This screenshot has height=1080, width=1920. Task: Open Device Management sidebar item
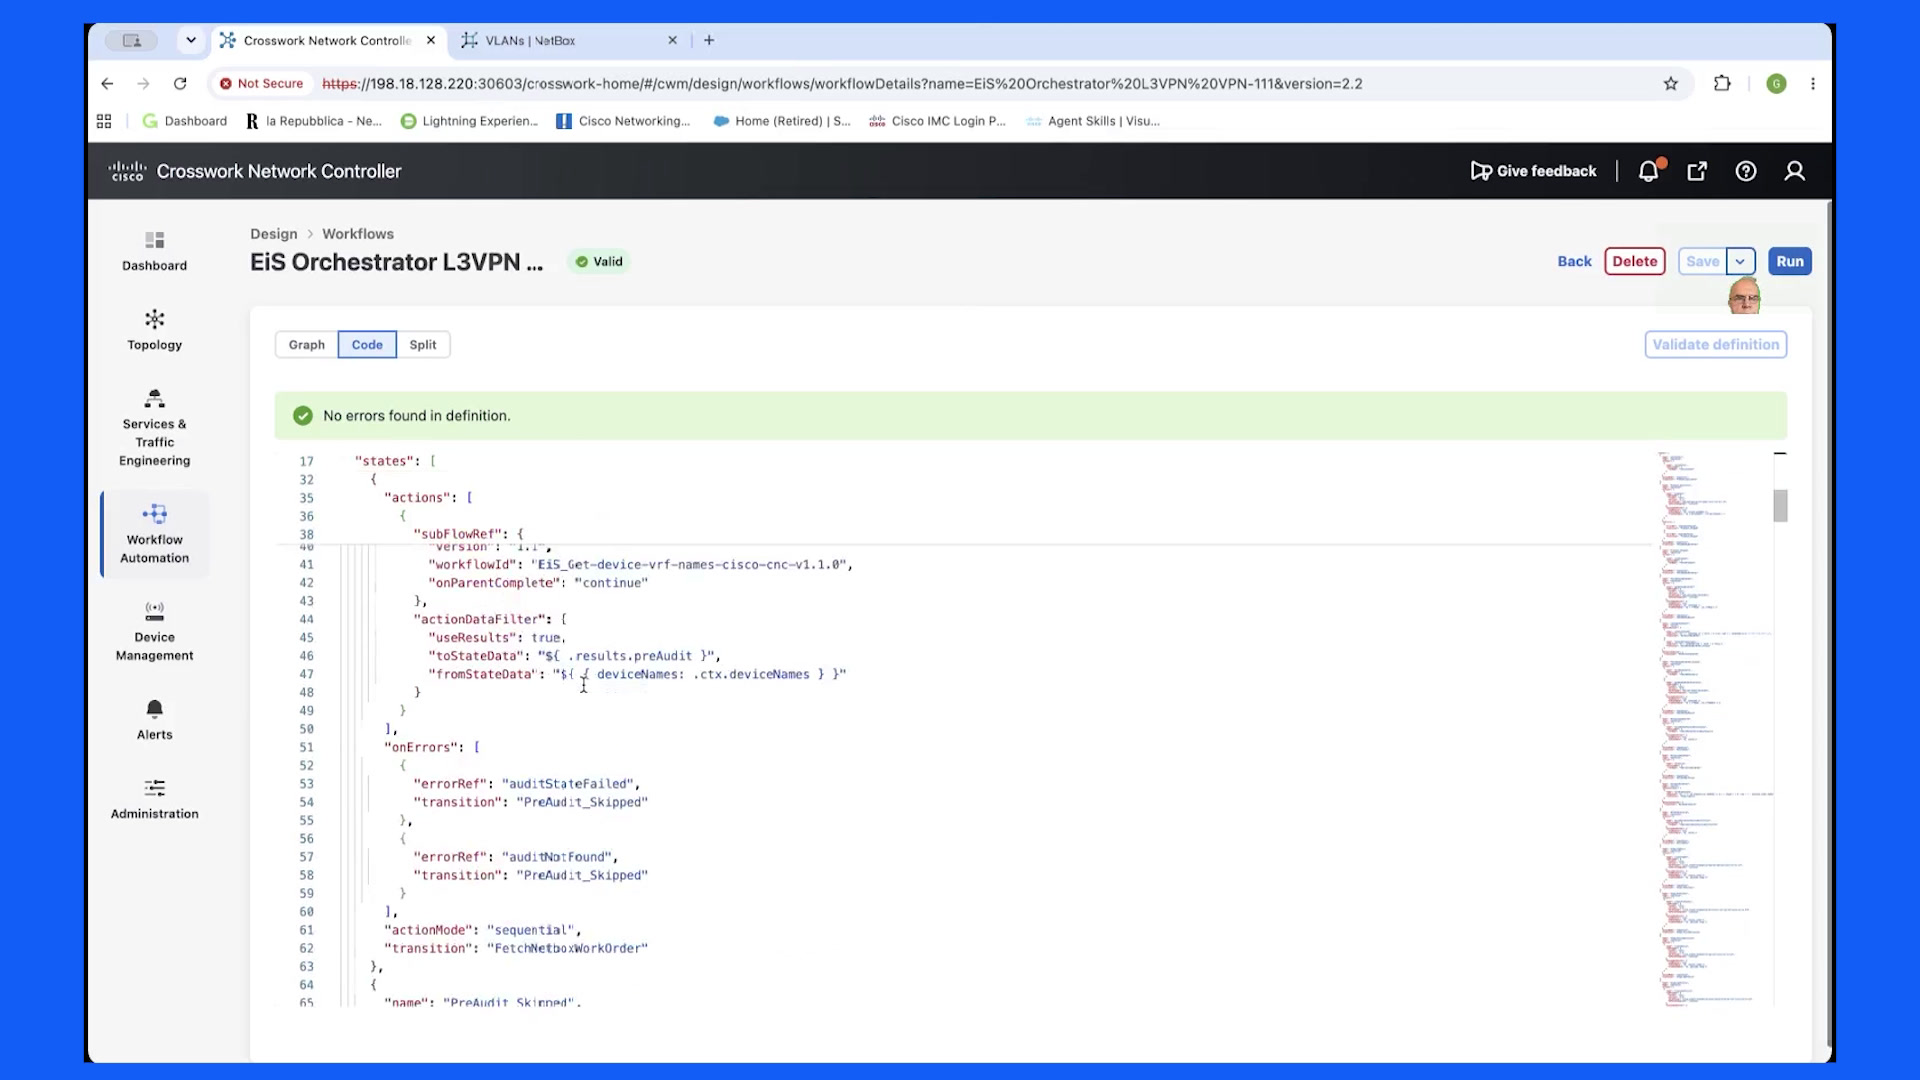click(154, 632)
